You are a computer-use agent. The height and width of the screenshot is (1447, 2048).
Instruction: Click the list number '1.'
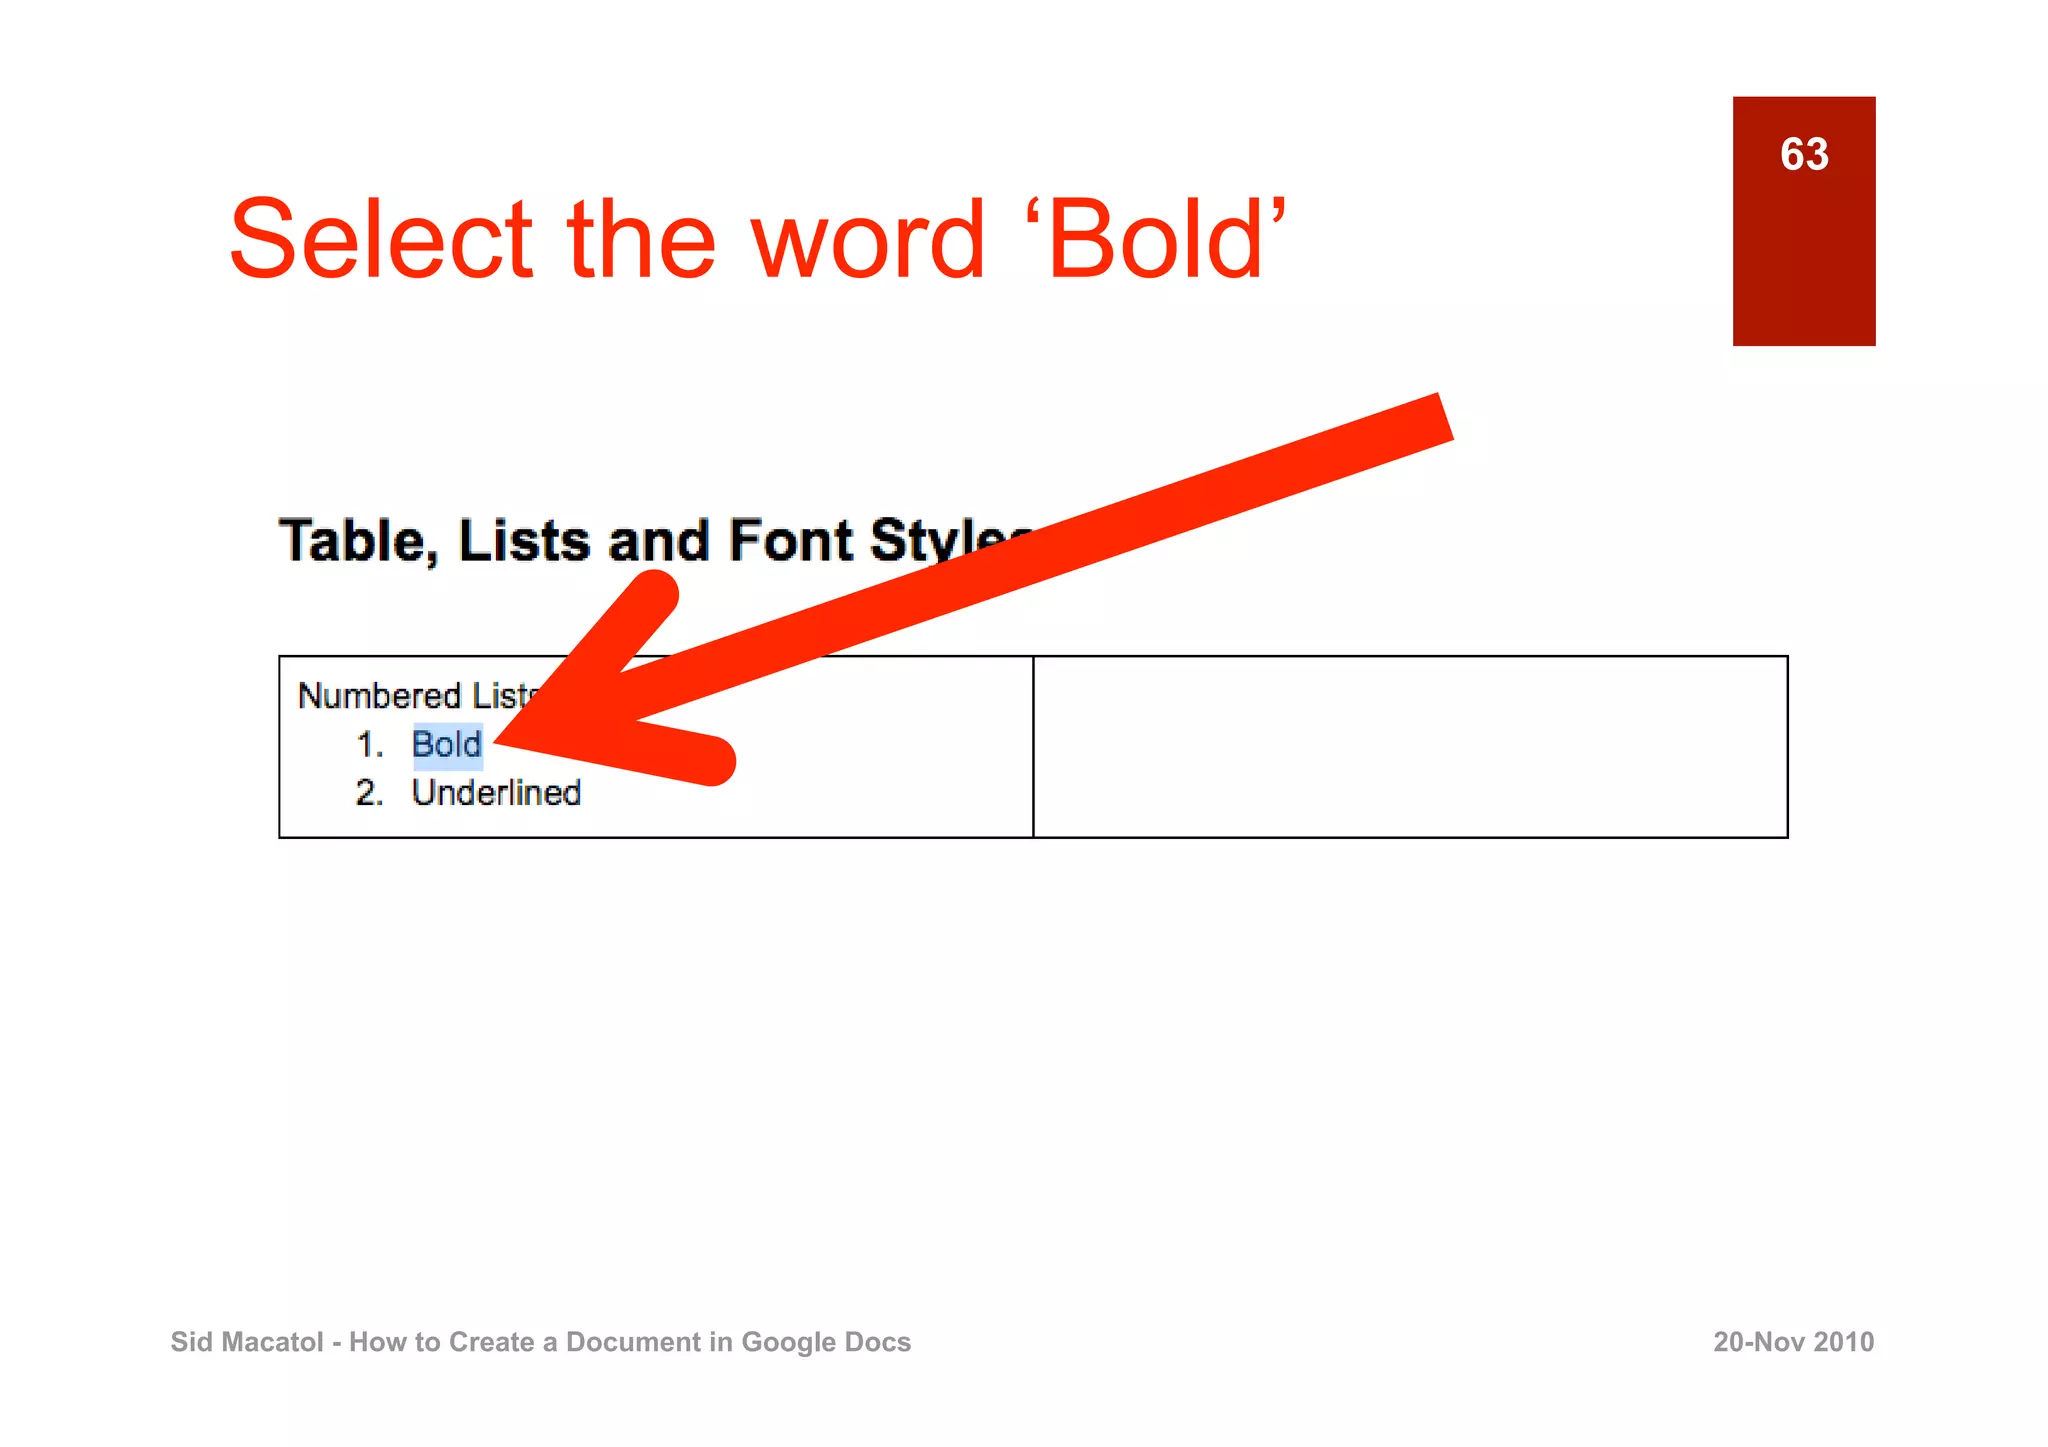pos(369,745)
